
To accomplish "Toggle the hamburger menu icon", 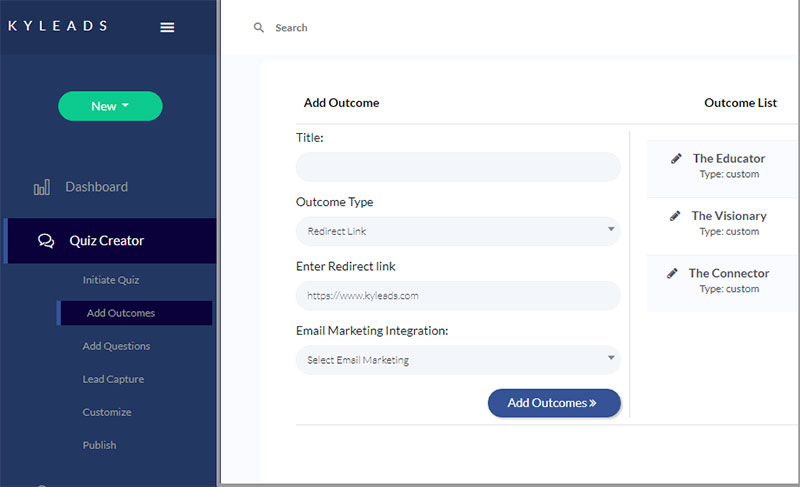I will tap(167, 27).
